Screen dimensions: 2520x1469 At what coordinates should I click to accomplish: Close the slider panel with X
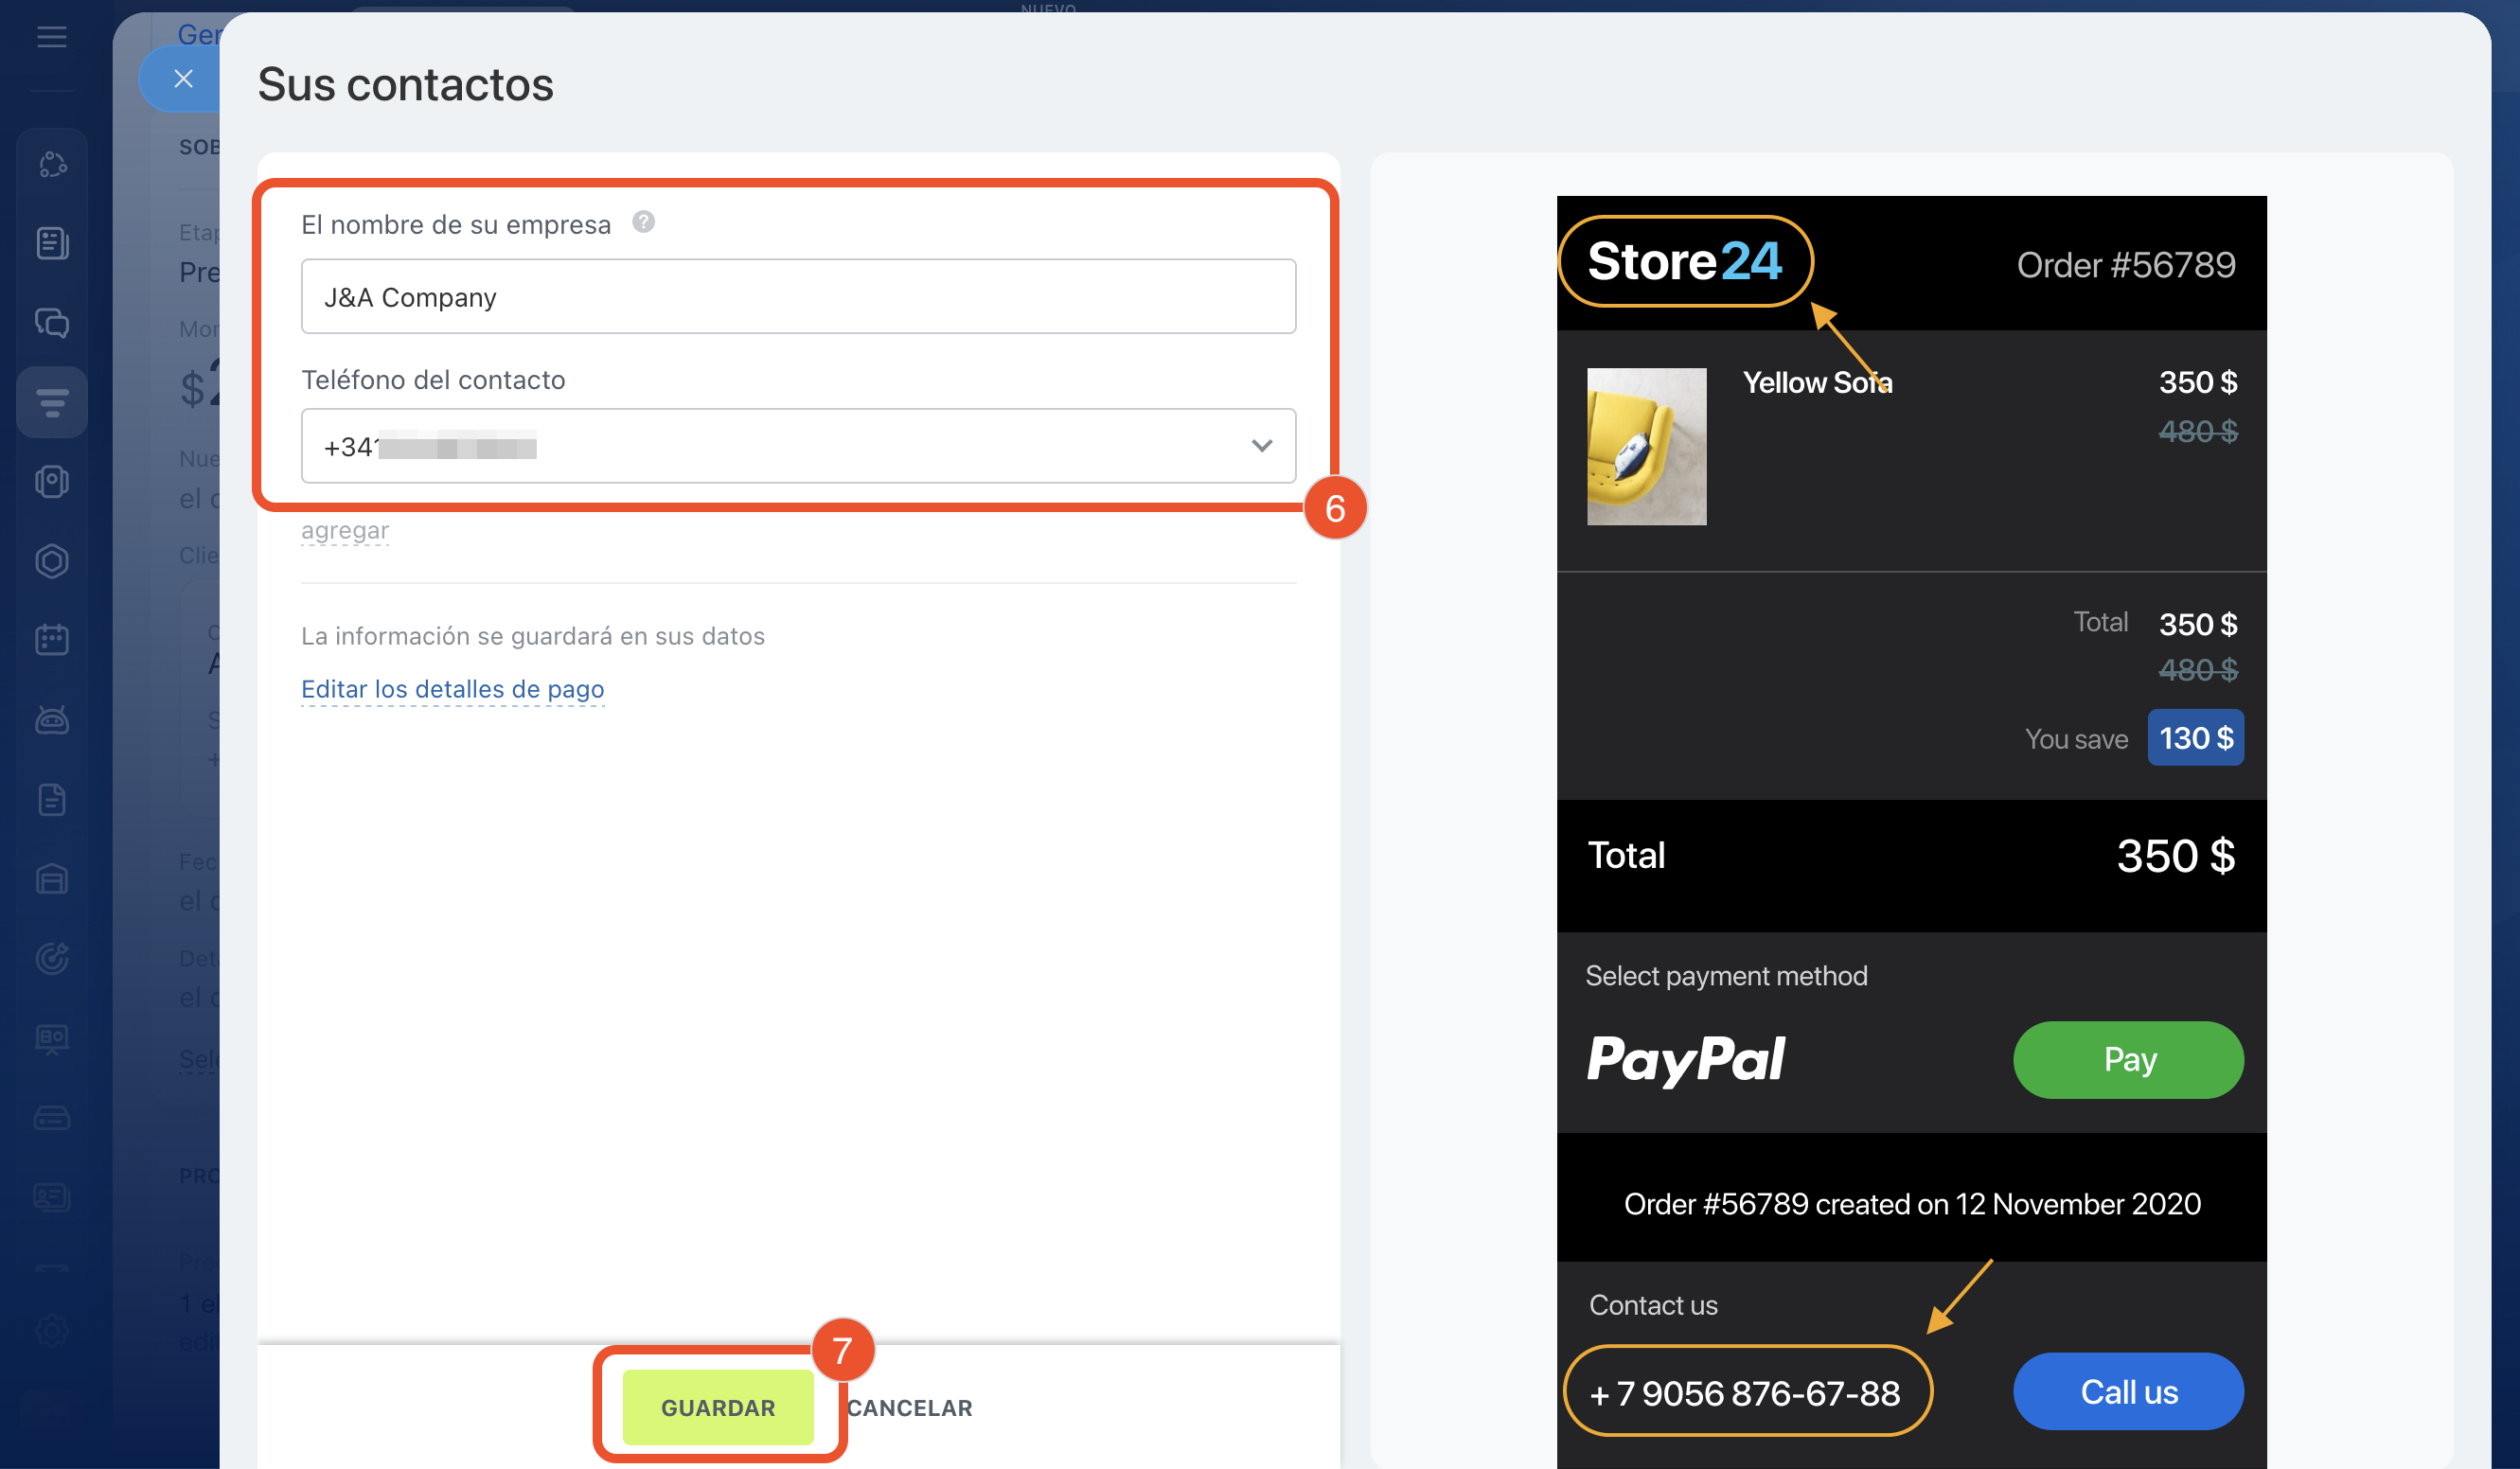(x=183, y=79)
